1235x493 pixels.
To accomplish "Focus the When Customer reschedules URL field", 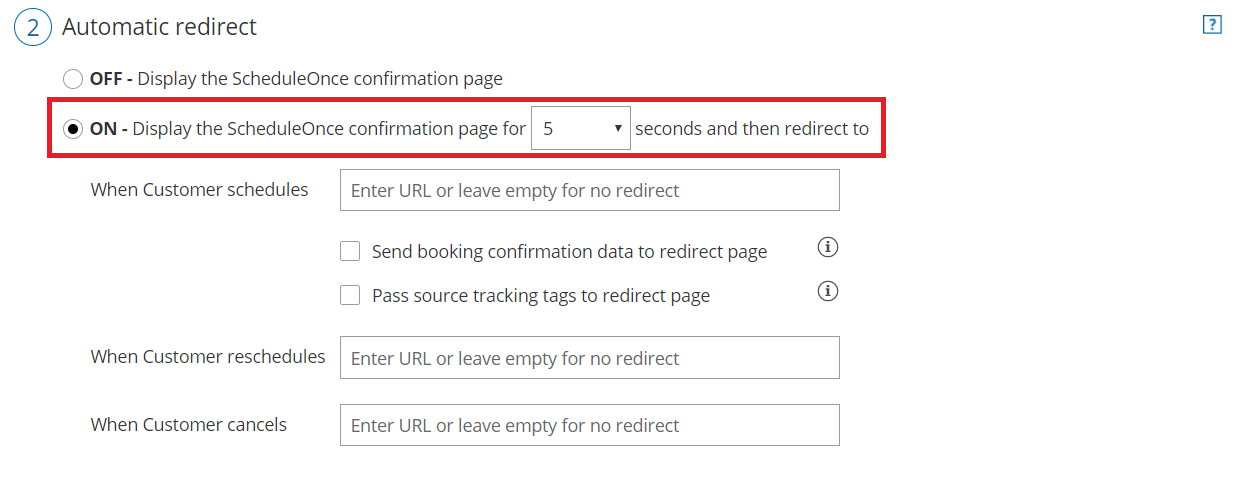I will [x=589, y=358].
